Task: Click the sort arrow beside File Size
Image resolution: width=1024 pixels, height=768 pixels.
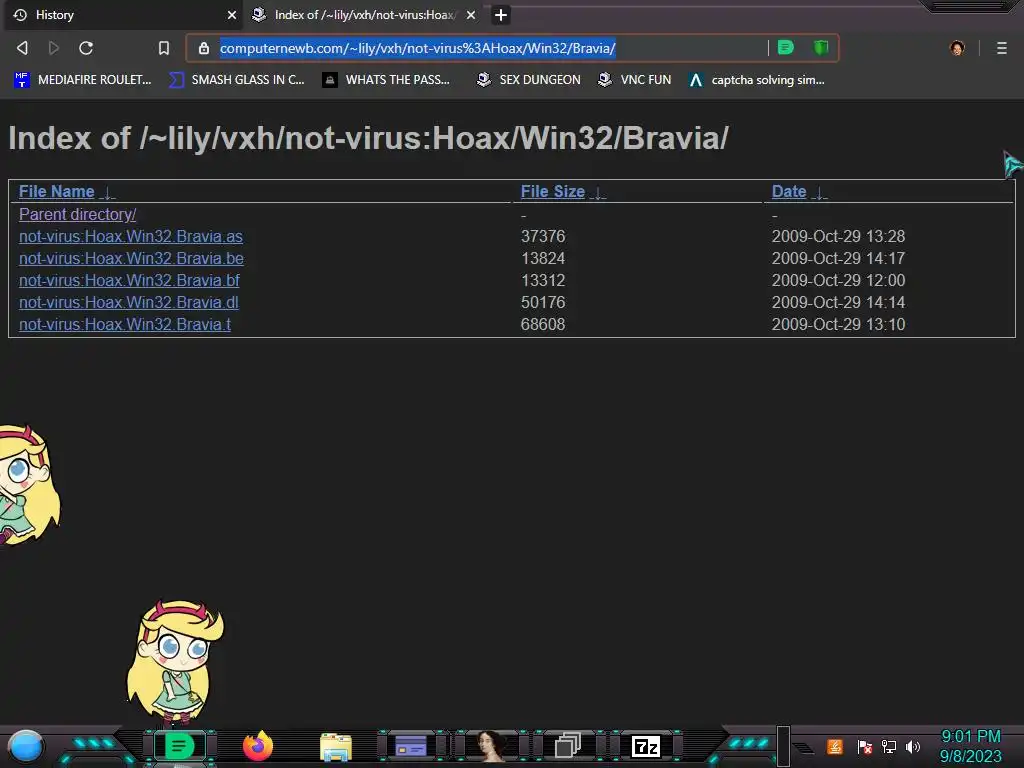Action: [598, 193]
